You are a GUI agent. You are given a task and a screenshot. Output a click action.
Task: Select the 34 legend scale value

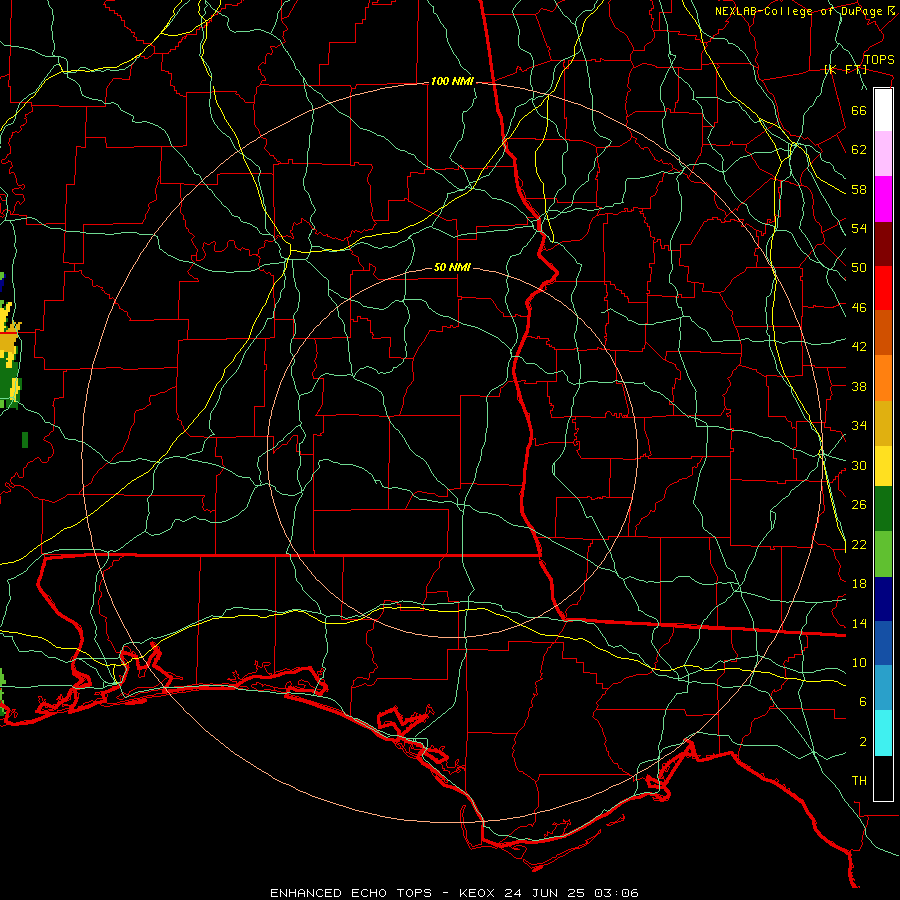pos(859,426)
